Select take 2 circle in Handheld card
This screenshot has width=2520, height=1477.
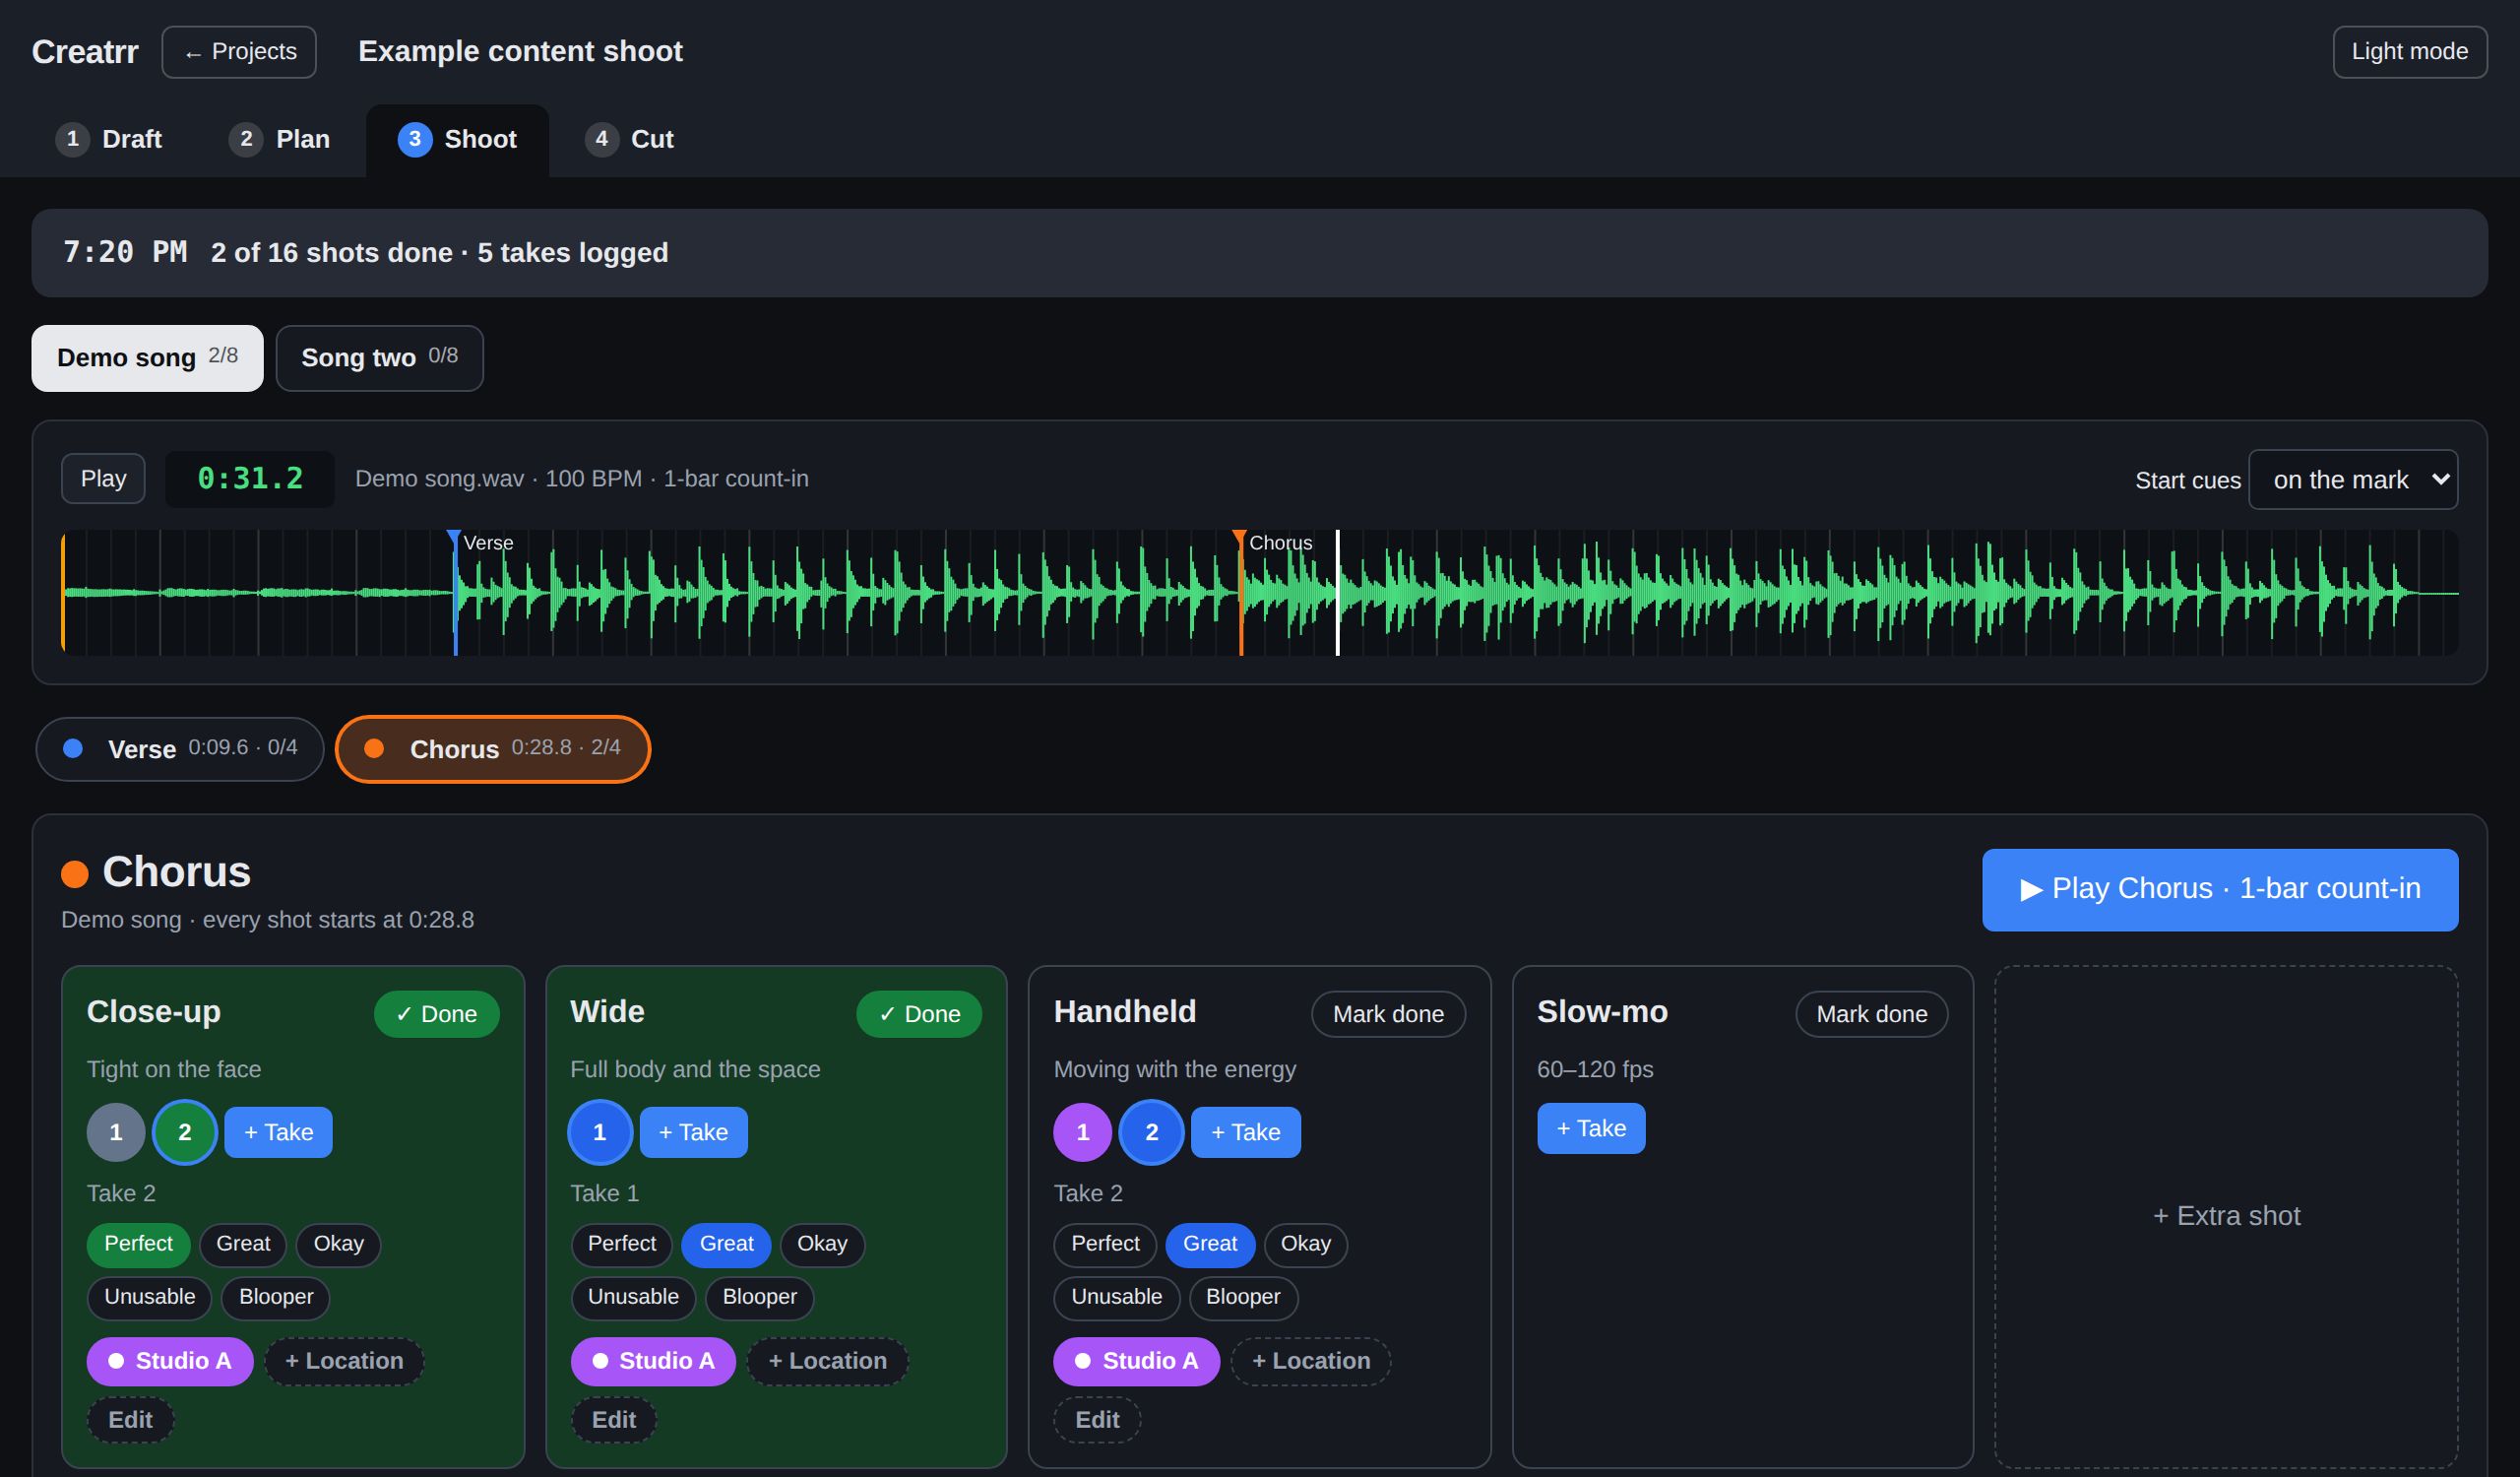click(1151, 1132)
